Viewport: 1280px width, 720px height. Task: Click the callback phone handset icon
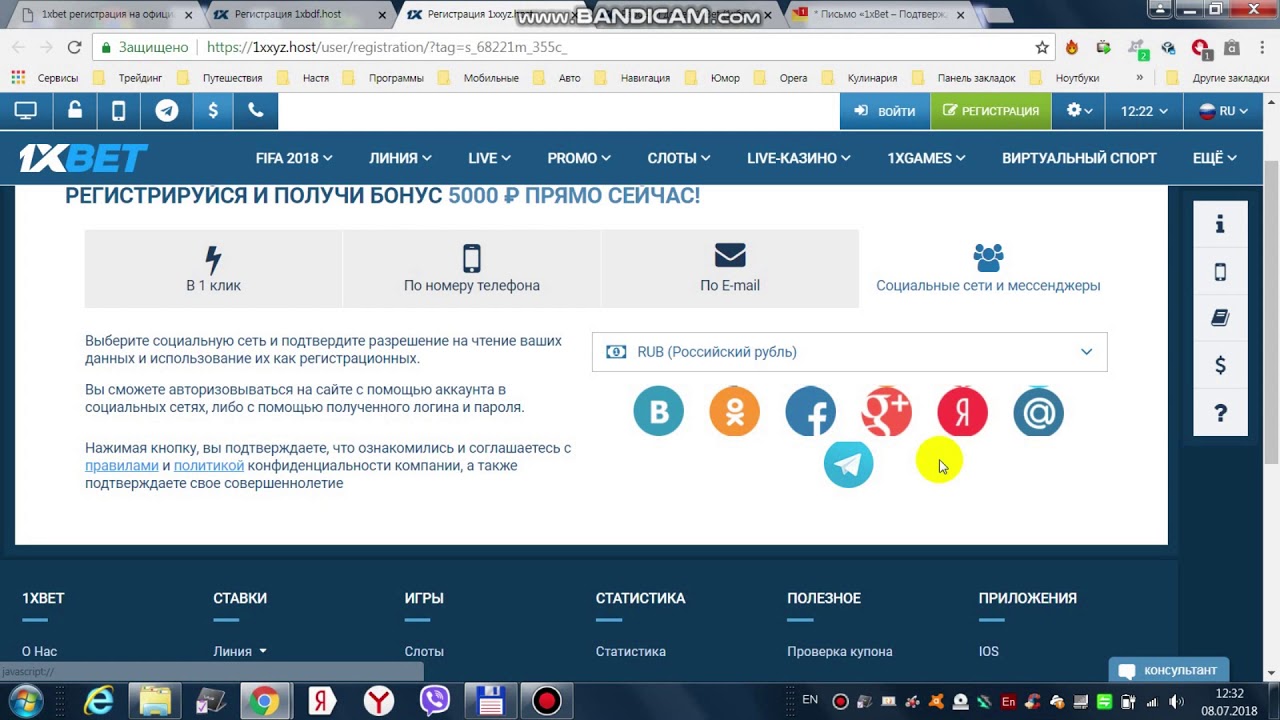pos(256,111)
